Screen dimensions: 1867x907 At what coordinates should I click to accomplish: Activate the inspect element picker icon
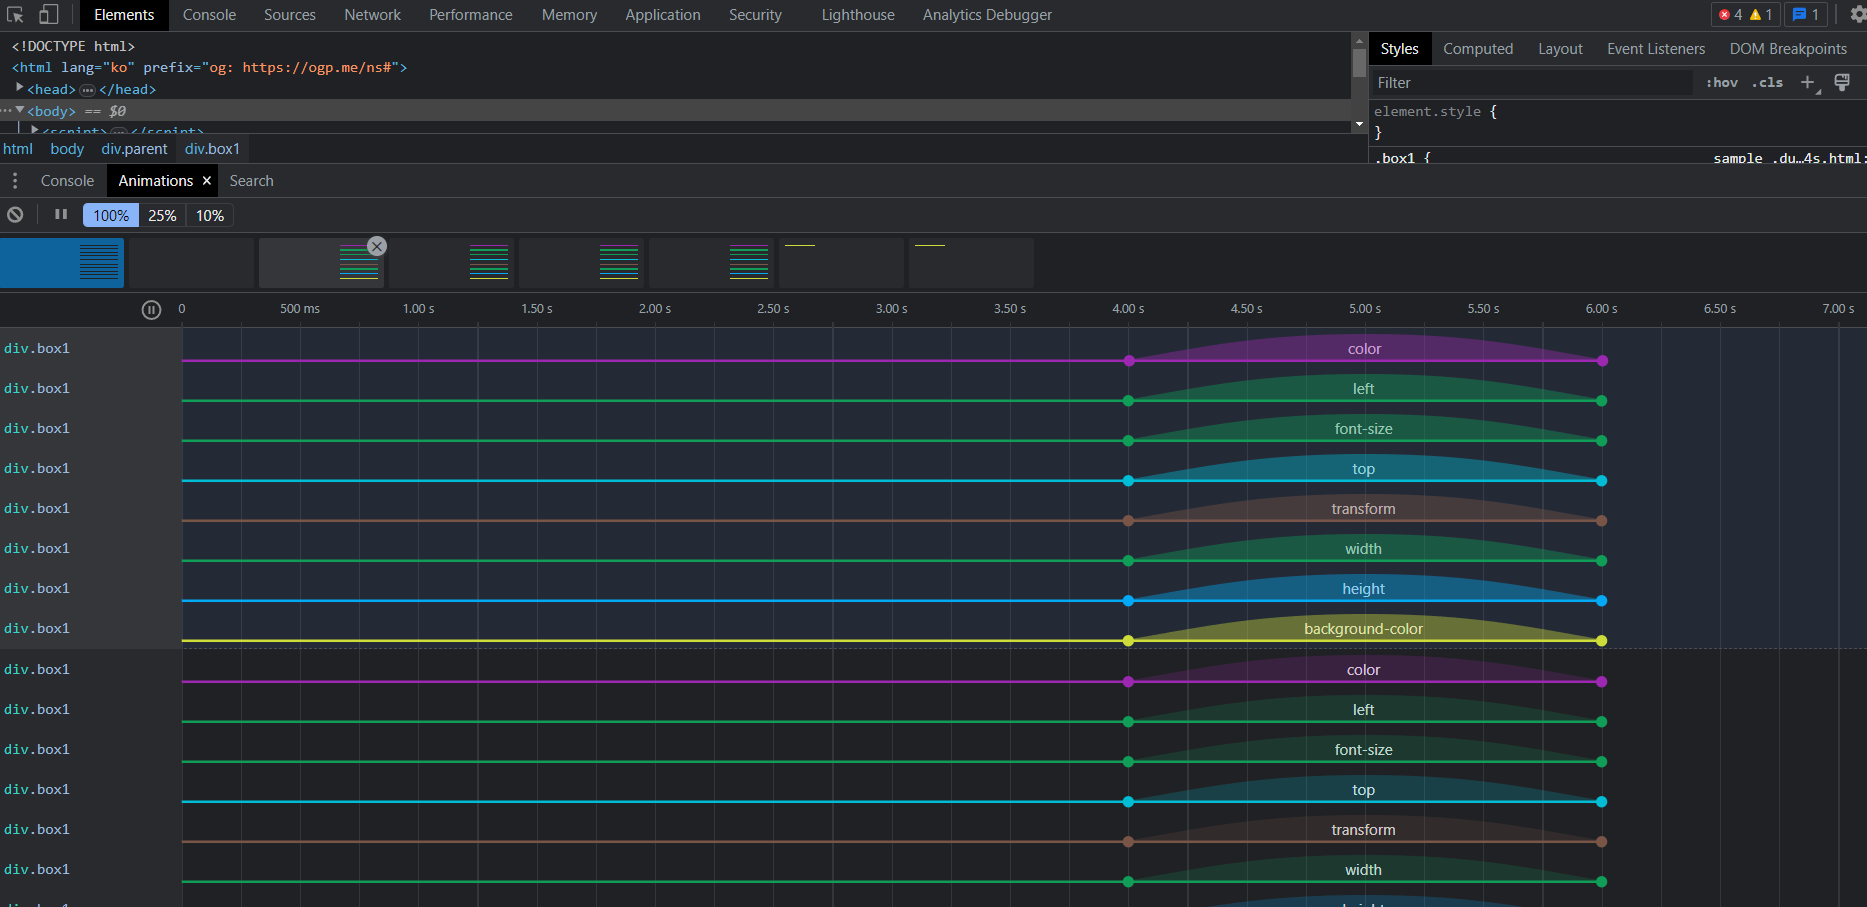[15, 15]
